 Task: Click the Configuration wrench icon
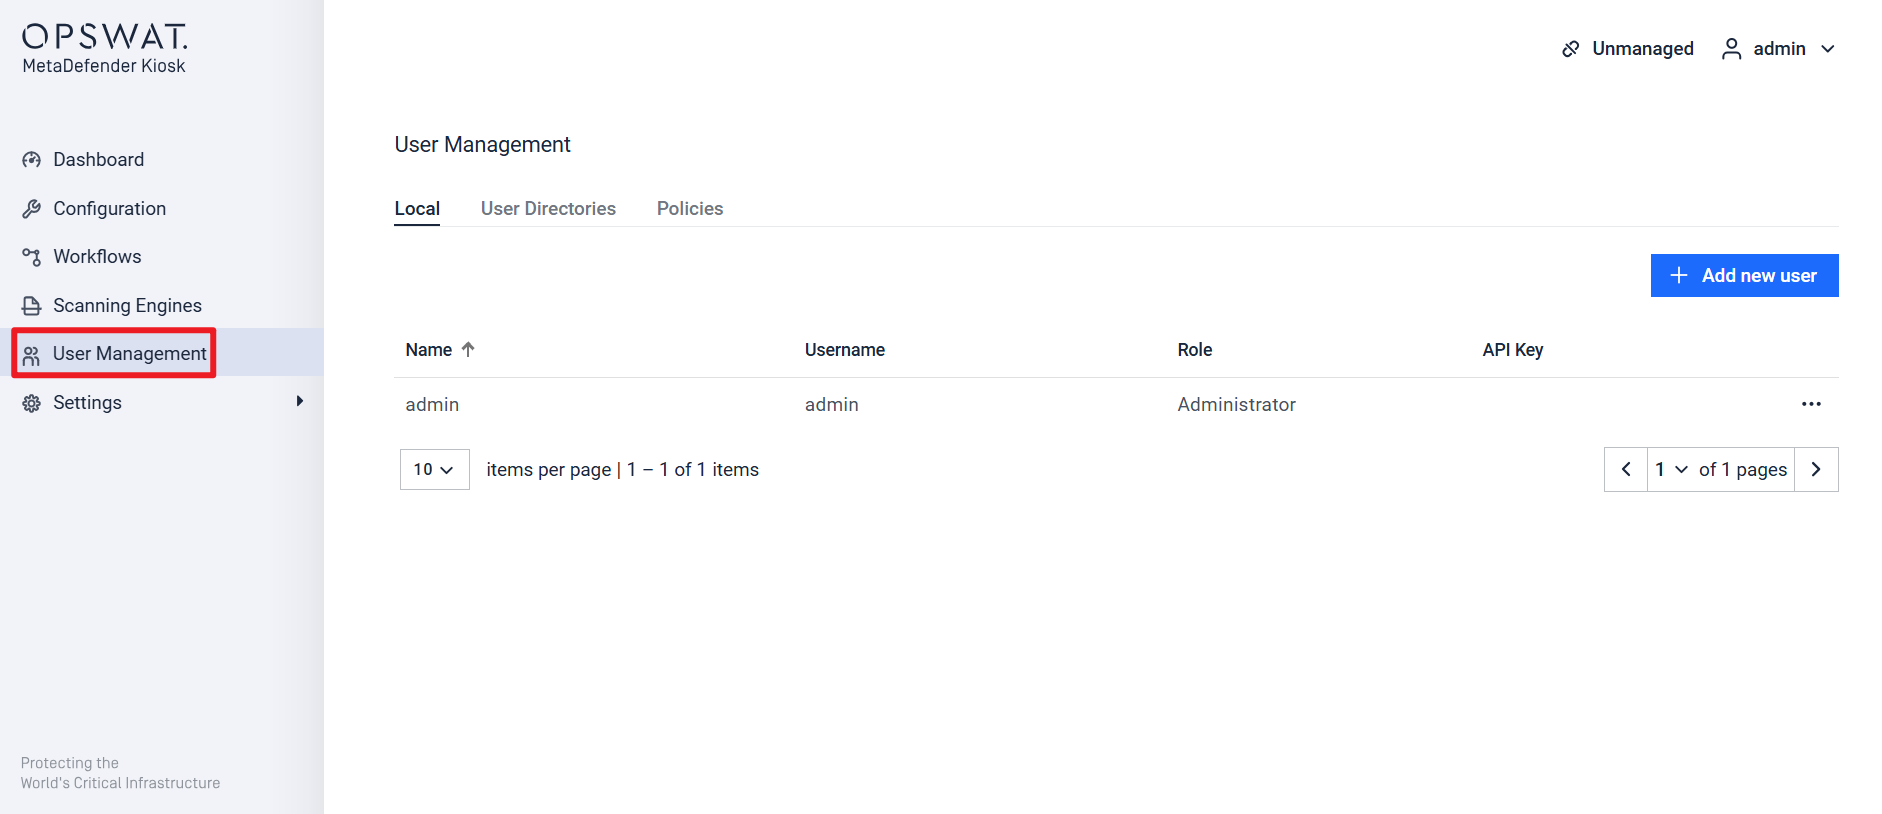coord(32,209)
